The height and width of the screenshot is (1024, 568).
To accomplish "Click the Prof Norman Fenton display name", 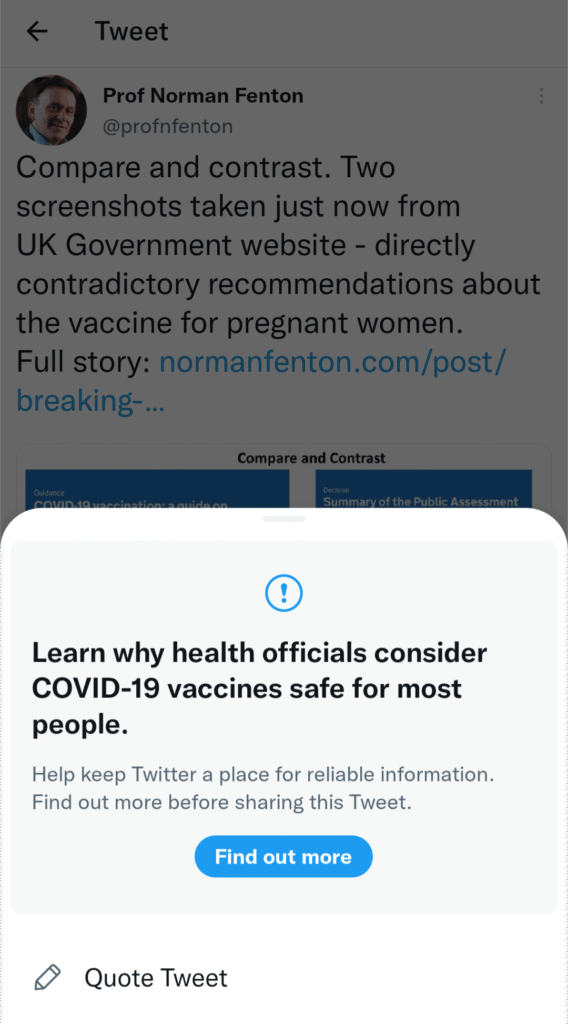I will tap(203, 96).
